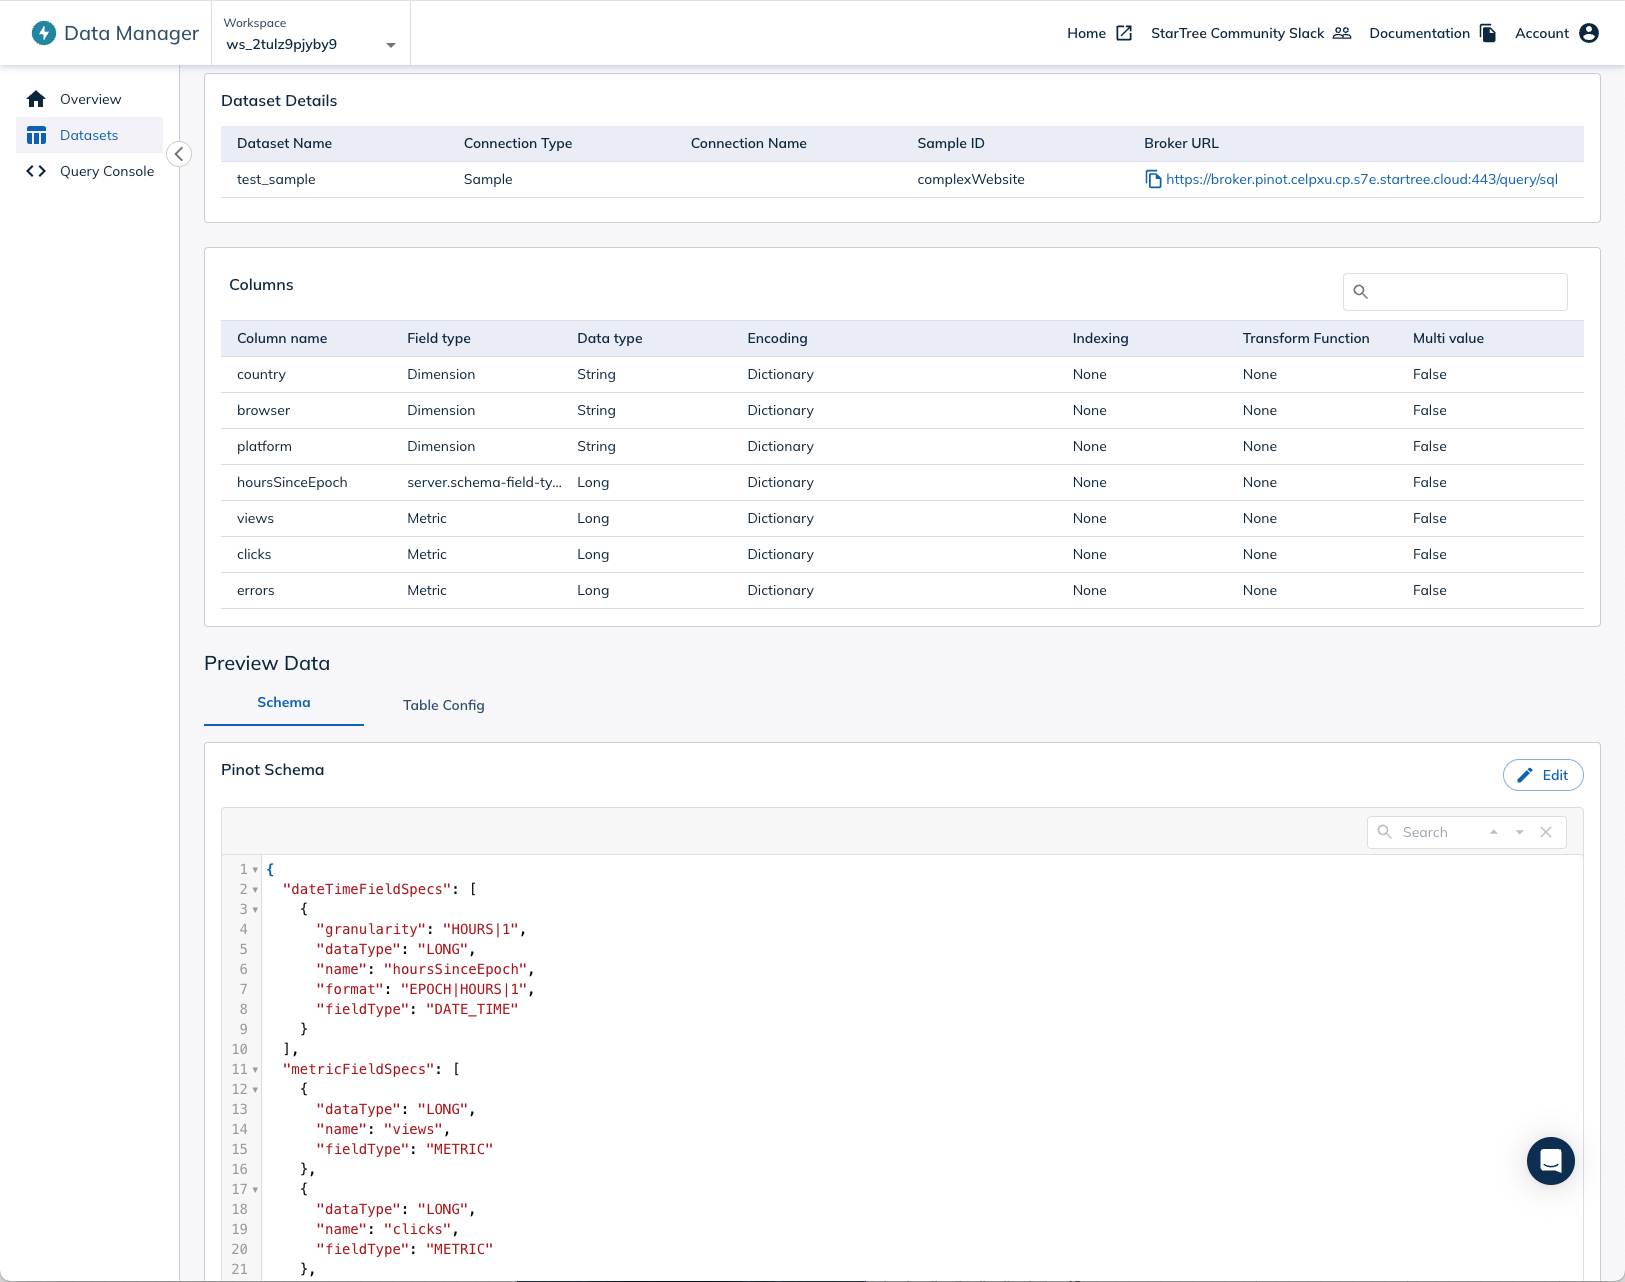Click inside the Columns search field

1455,292
